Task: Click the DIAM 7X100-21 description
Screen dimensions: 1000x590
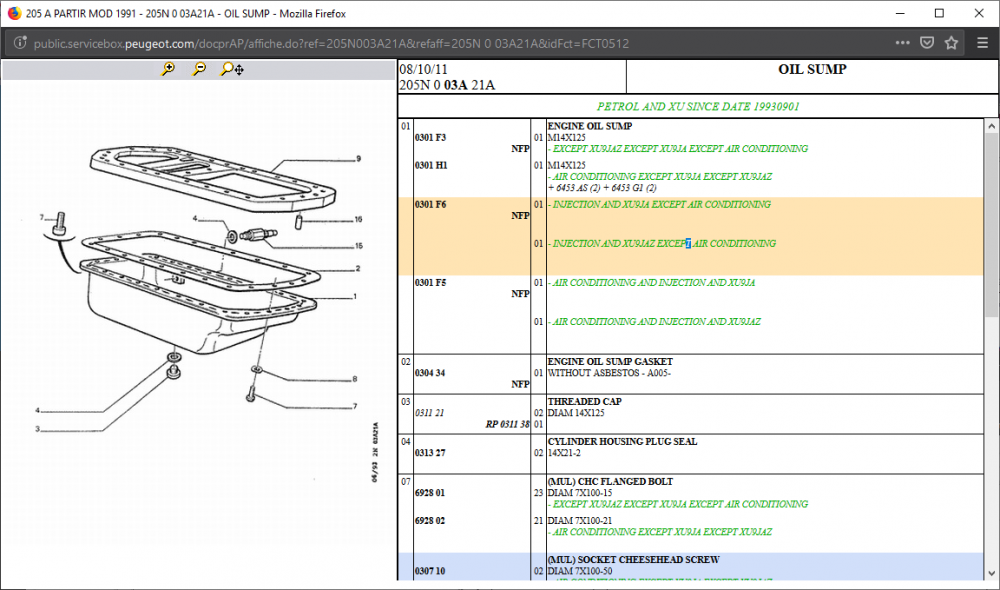Action: 580,521
